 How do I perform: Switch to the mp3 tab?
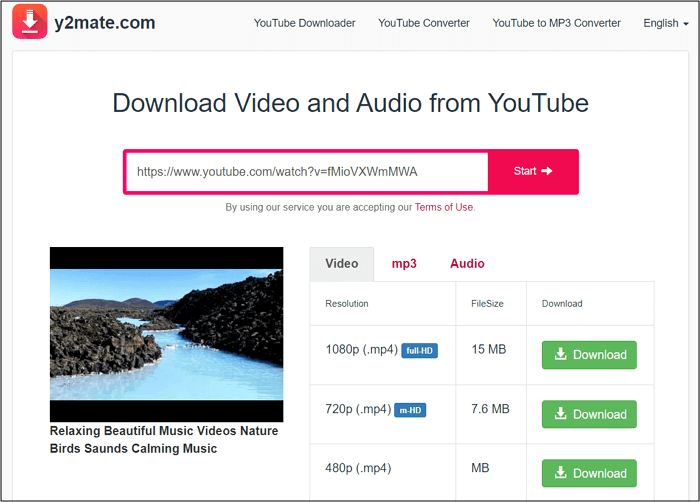tap(404, 264)
